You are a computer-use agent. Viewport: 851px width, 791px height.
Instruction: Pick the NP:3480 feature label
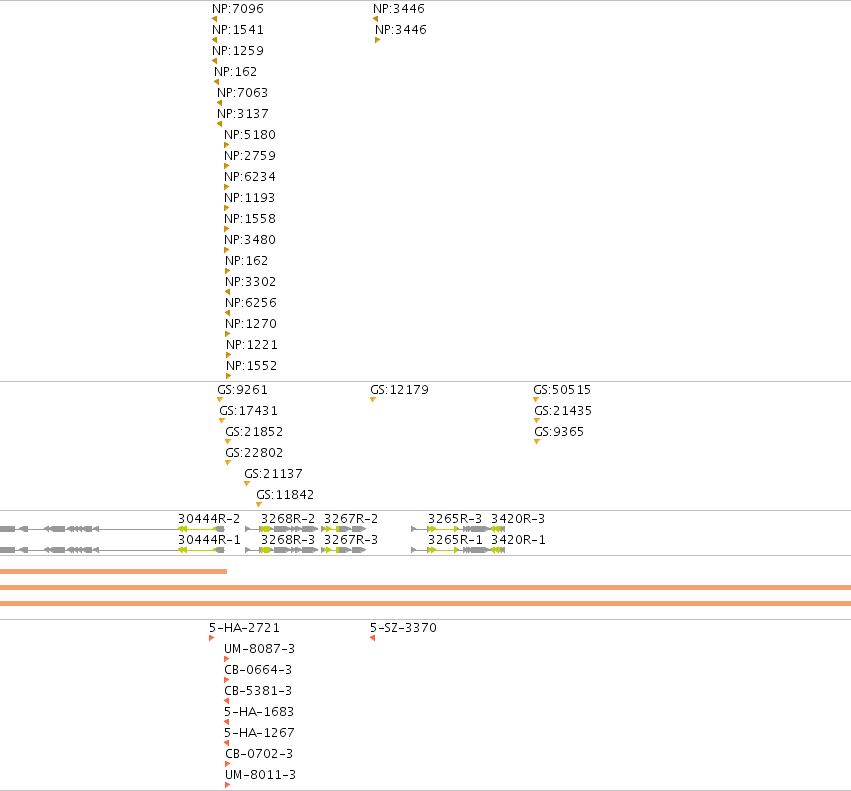click(x=250, y=240)
